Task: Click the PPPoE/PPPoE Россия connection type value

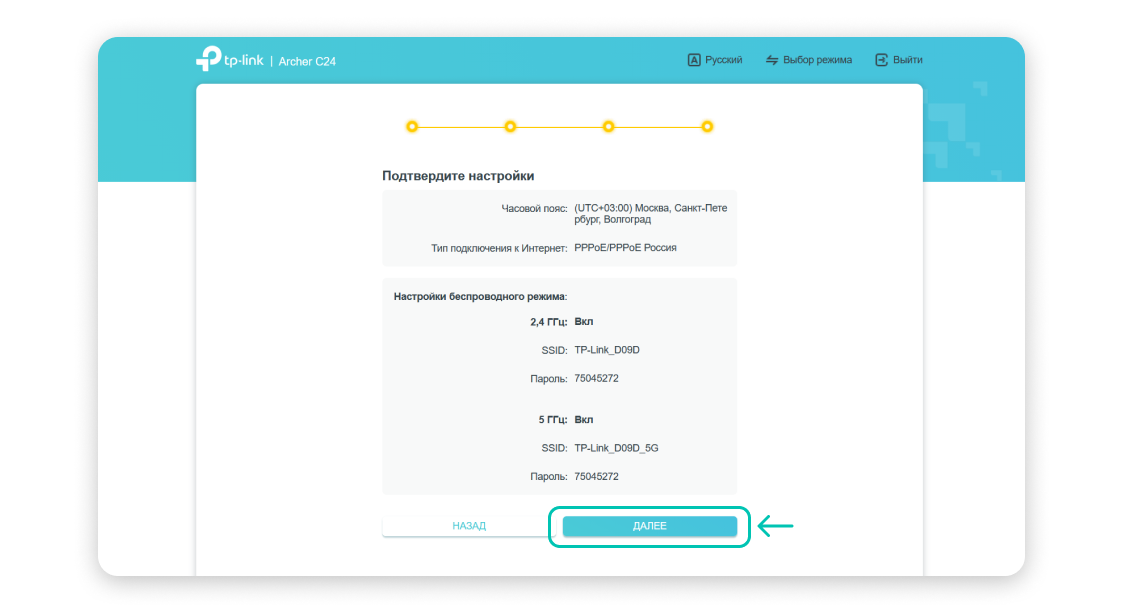Action: pyautogui.click(x=625, y=248)
